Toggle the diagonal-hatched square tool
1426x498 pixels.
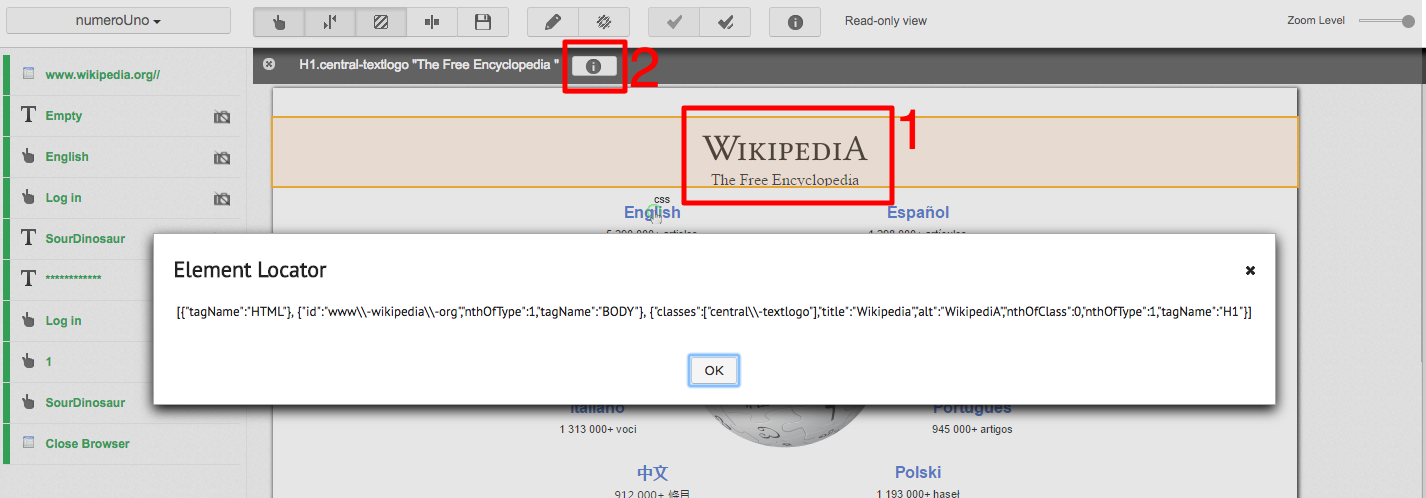click(381, 21)
